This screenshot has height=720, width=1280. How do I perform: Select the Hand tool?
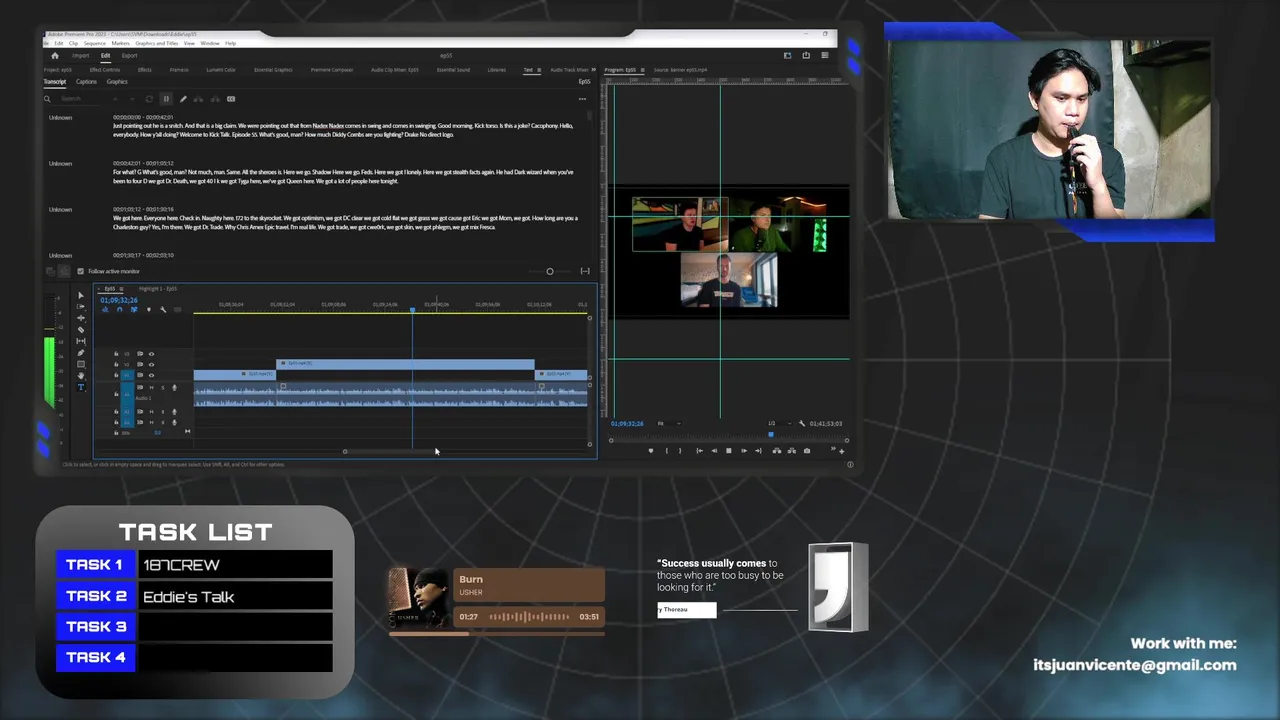(x=81, y=376)
